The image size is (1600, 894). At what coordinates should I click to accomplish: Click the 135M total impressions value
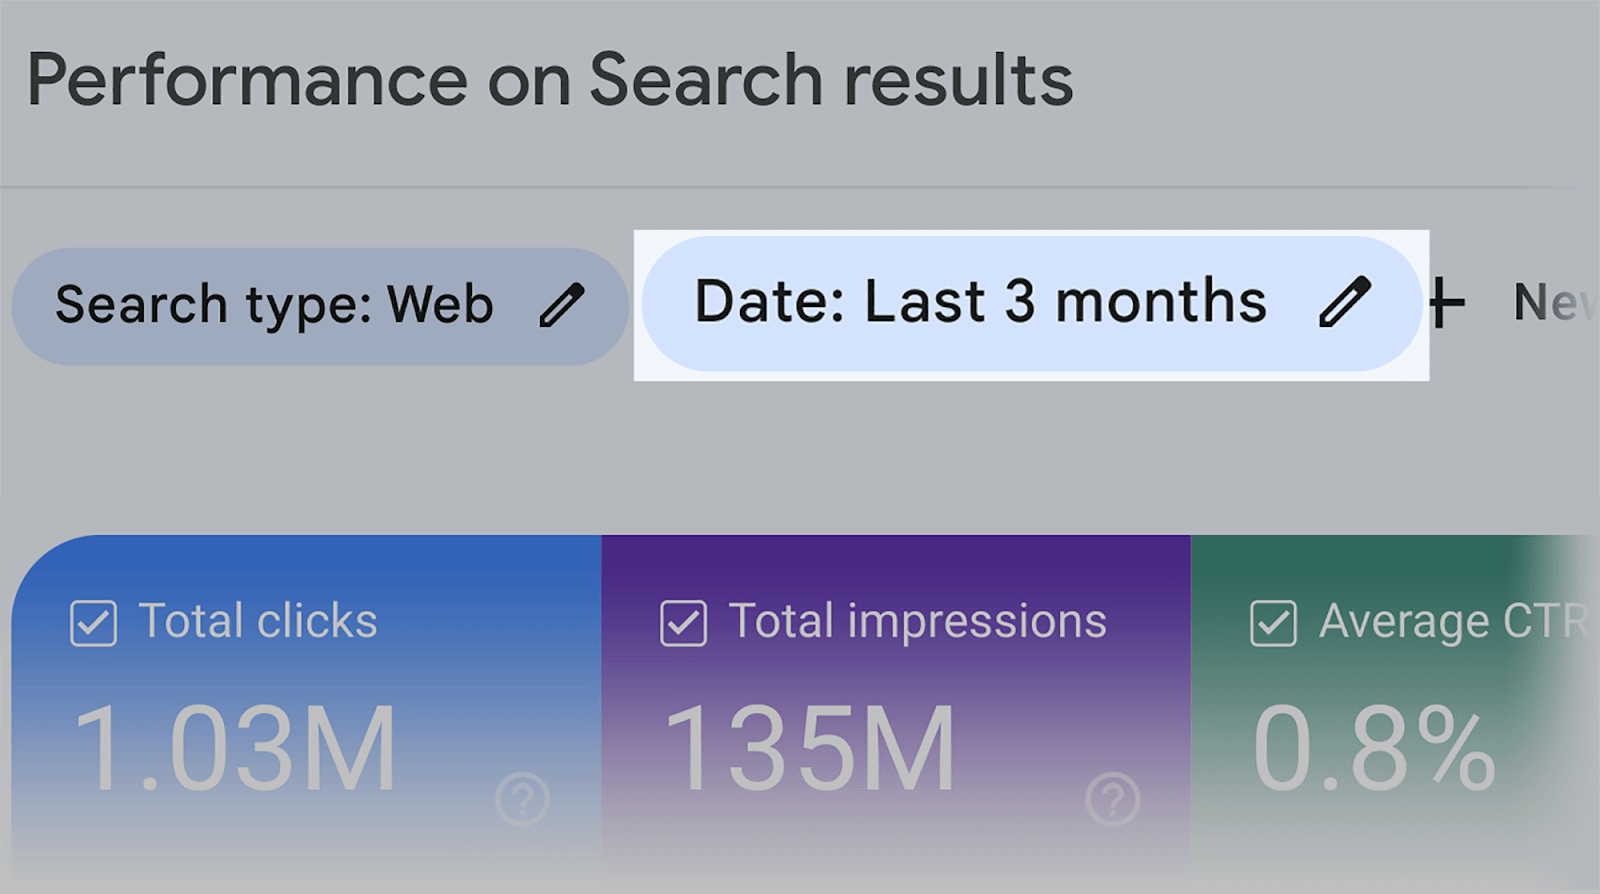tap(810, 750)
